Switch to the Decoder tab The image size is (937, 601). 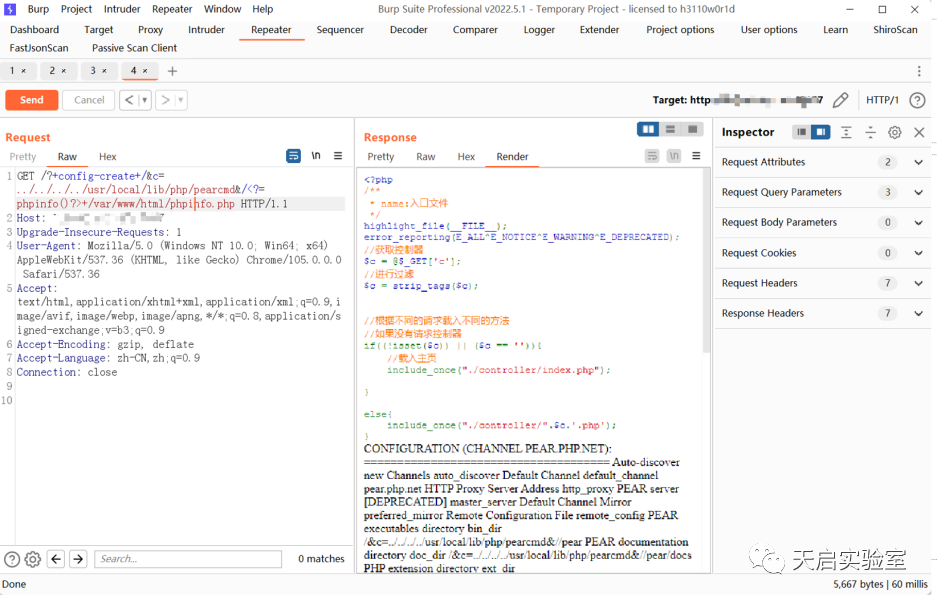click(409, 29)
